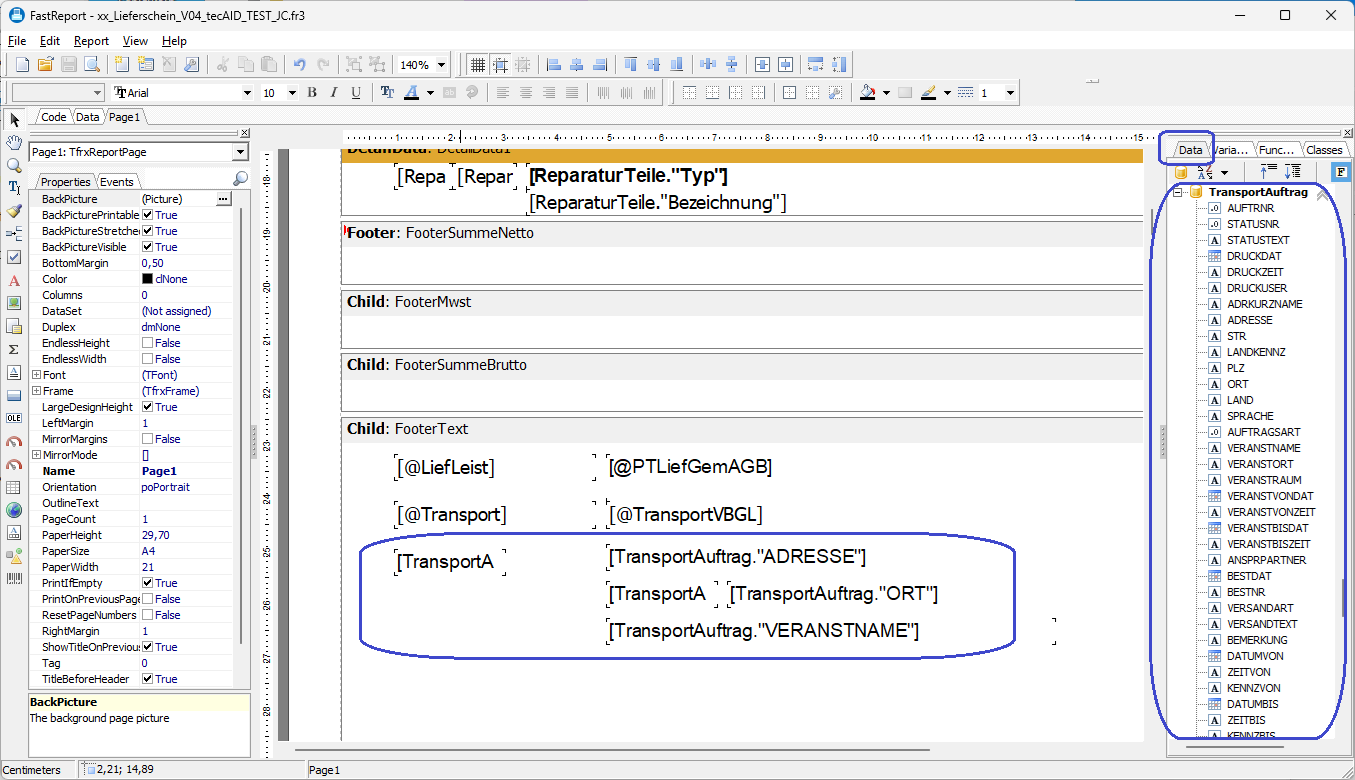This screenshot has height=780, width=1355.
Task: Click the F button in data tree toolbar
Action: tap(1341, 172)
